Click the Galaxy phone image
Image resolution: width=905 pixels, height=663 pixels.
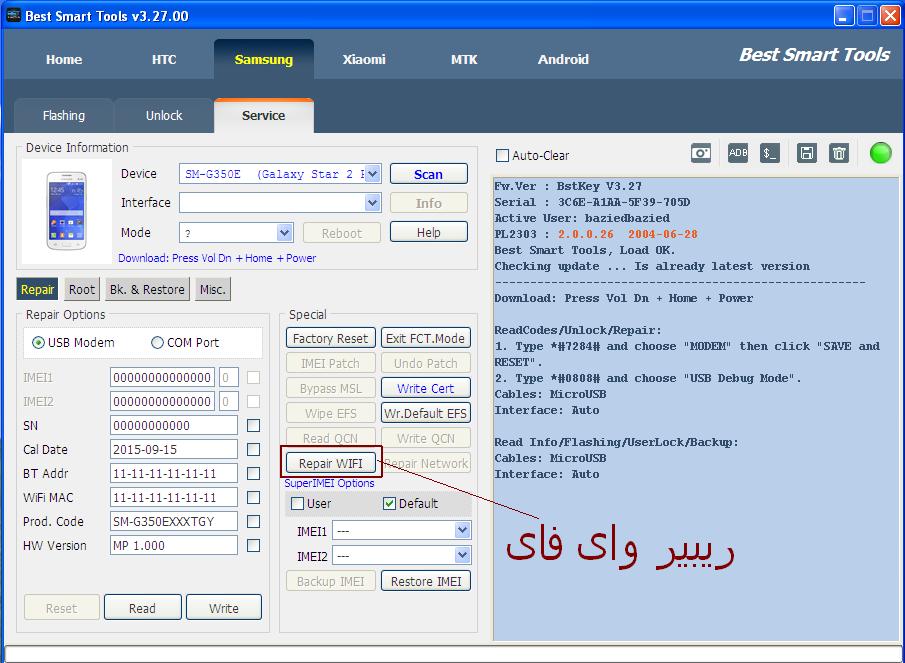tap(66, 211)
